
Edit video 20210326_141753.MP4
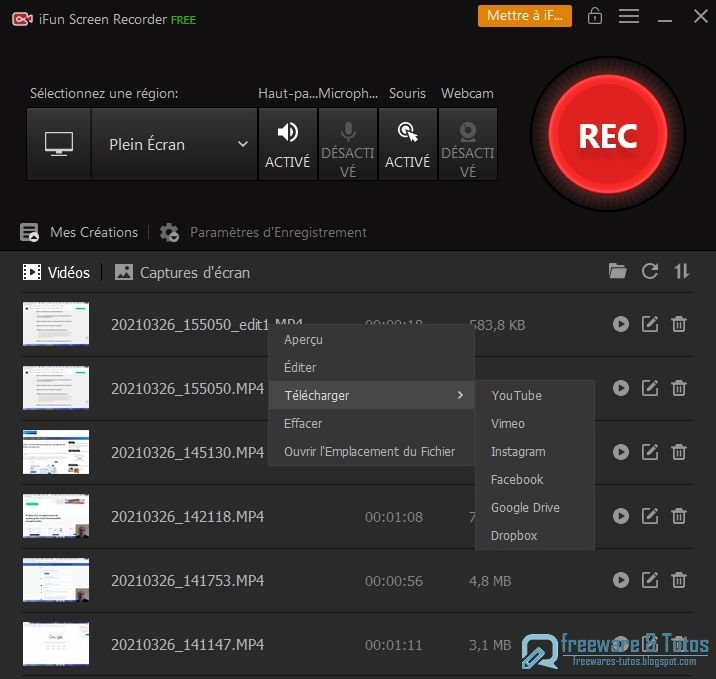coord(650,580)
